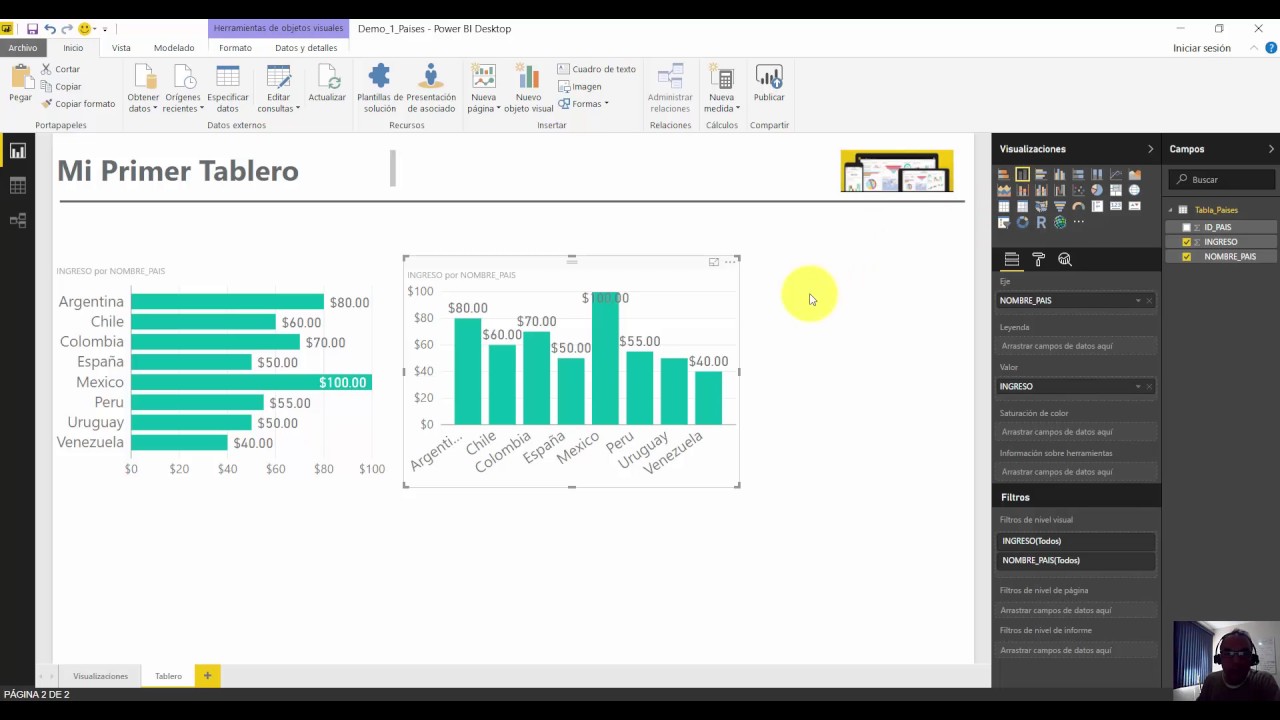Check the ID_PAIS field checkbox
Viewport: 1280px width, 720px height.
click(x=1187, y=227)
